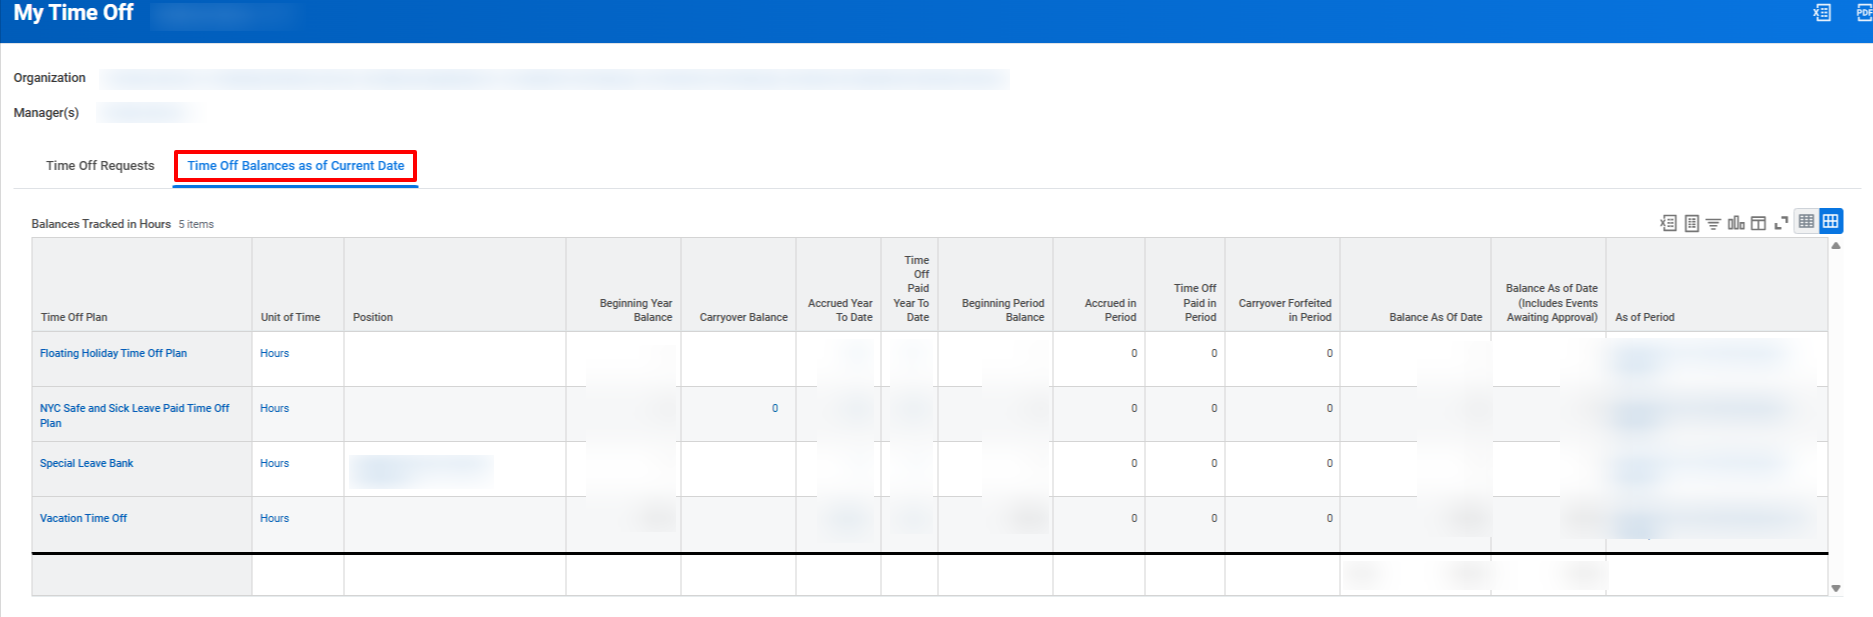Viewport: 1873px width, 617px height.
Task: Click the Manager(s) label
Action: tap(46, 113)
